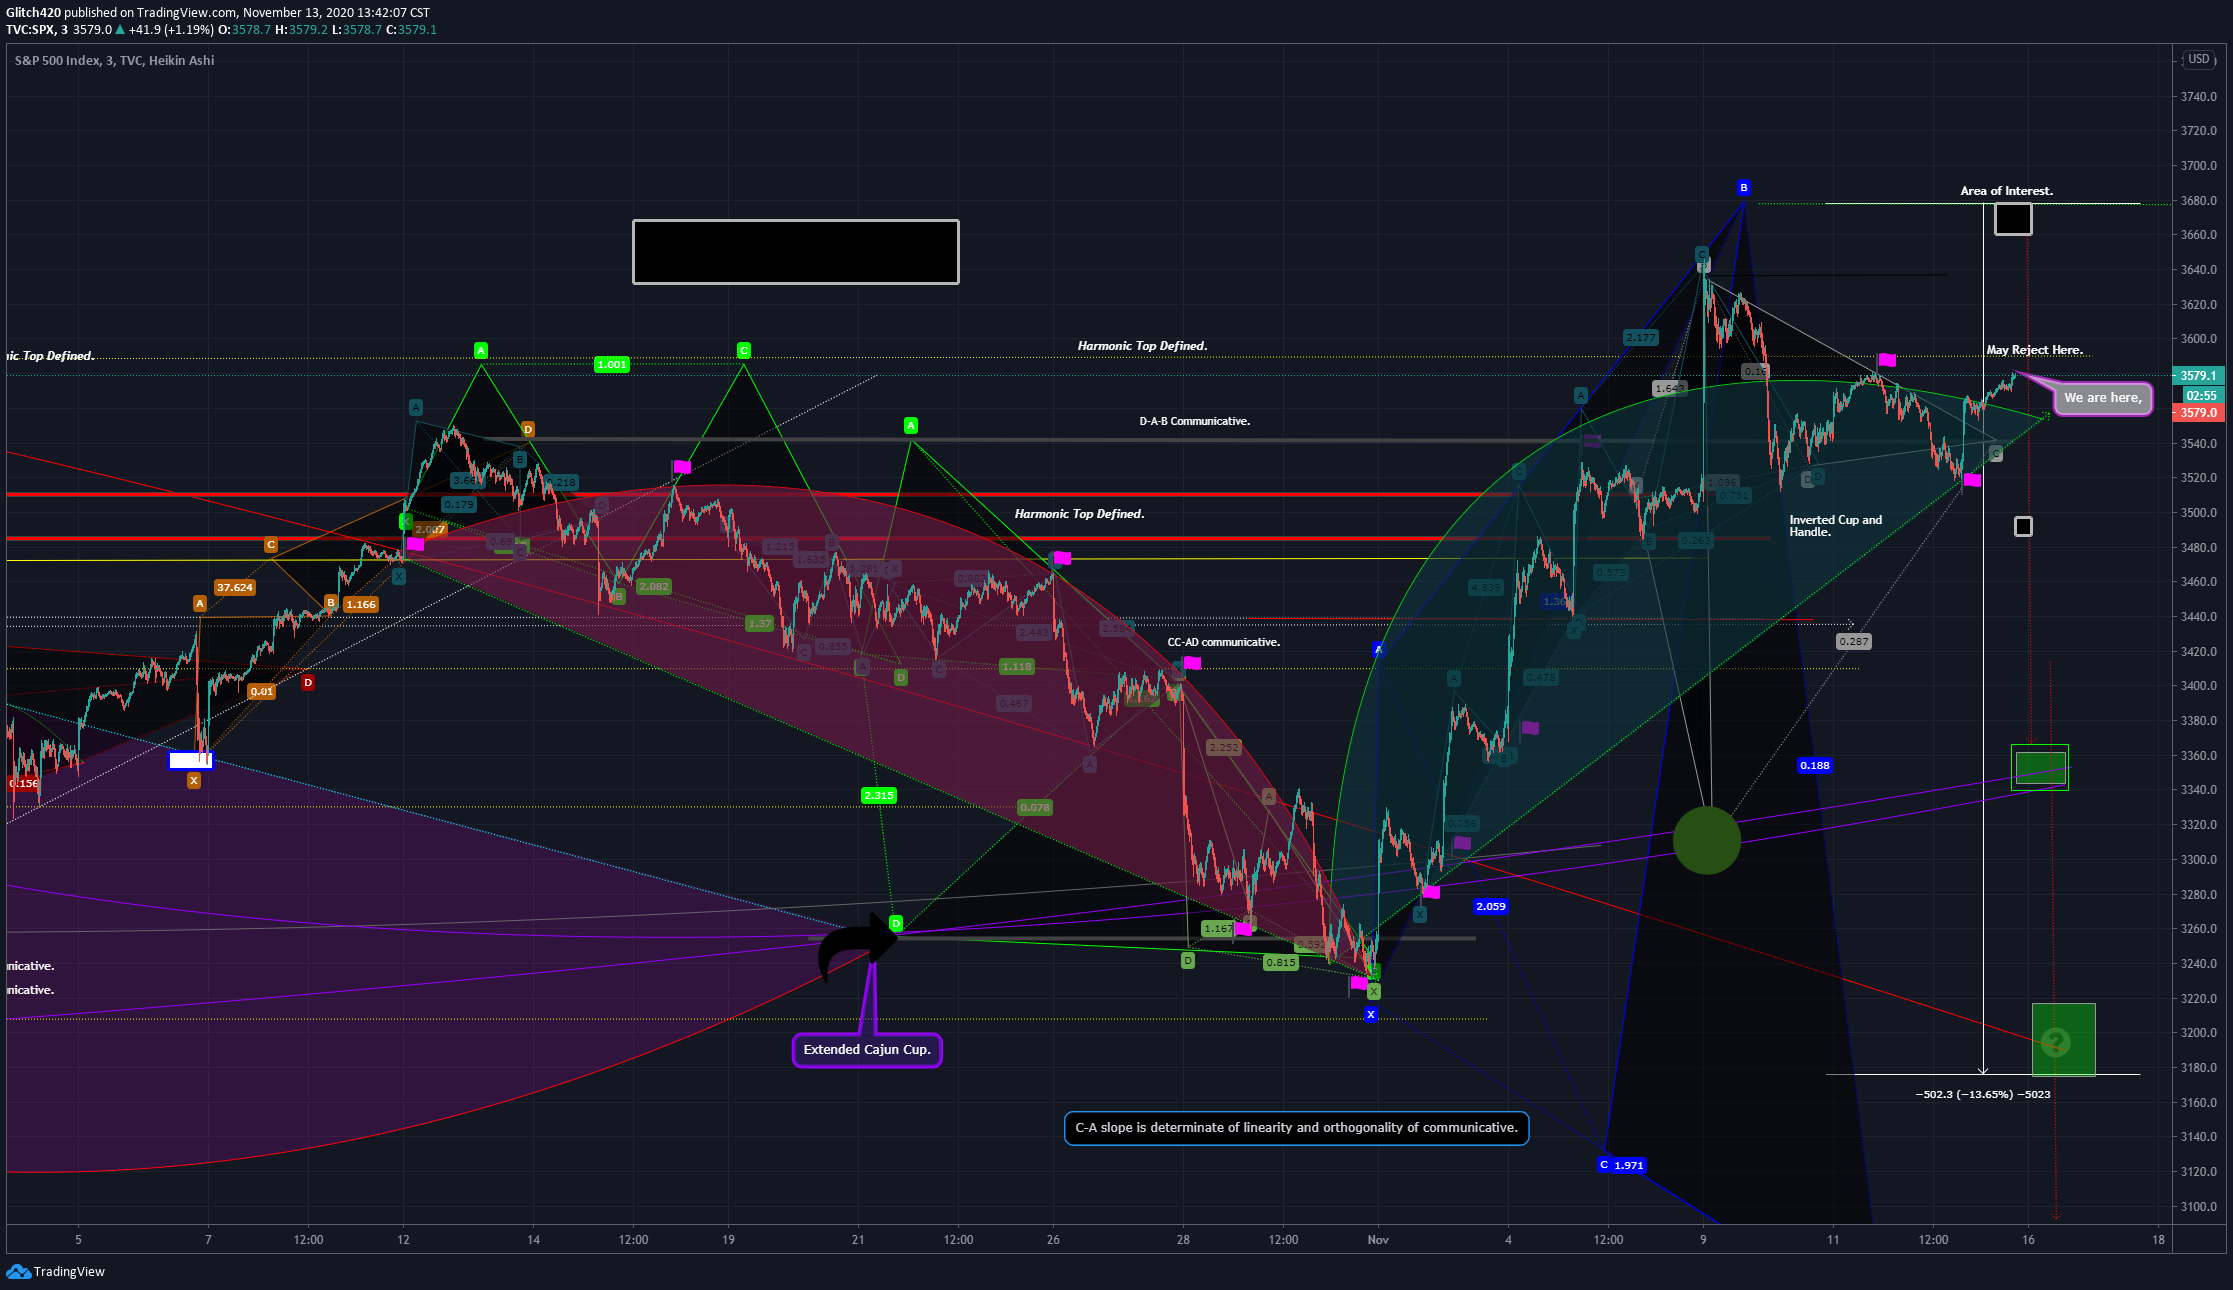
Task: Click the Glitch420 published header line
Action: [218, 13]
